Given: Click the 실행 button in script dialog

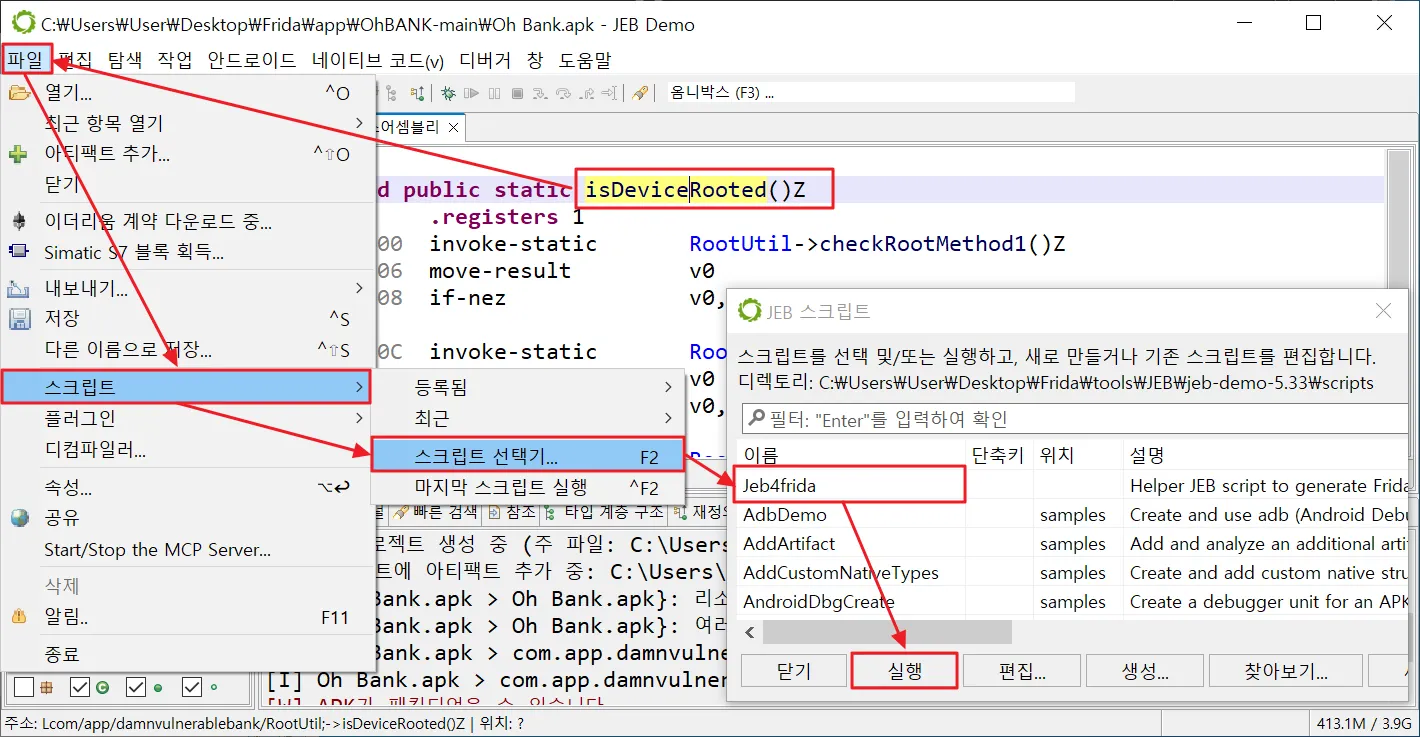Looking at the screenshot, I should tap(904, 671).
